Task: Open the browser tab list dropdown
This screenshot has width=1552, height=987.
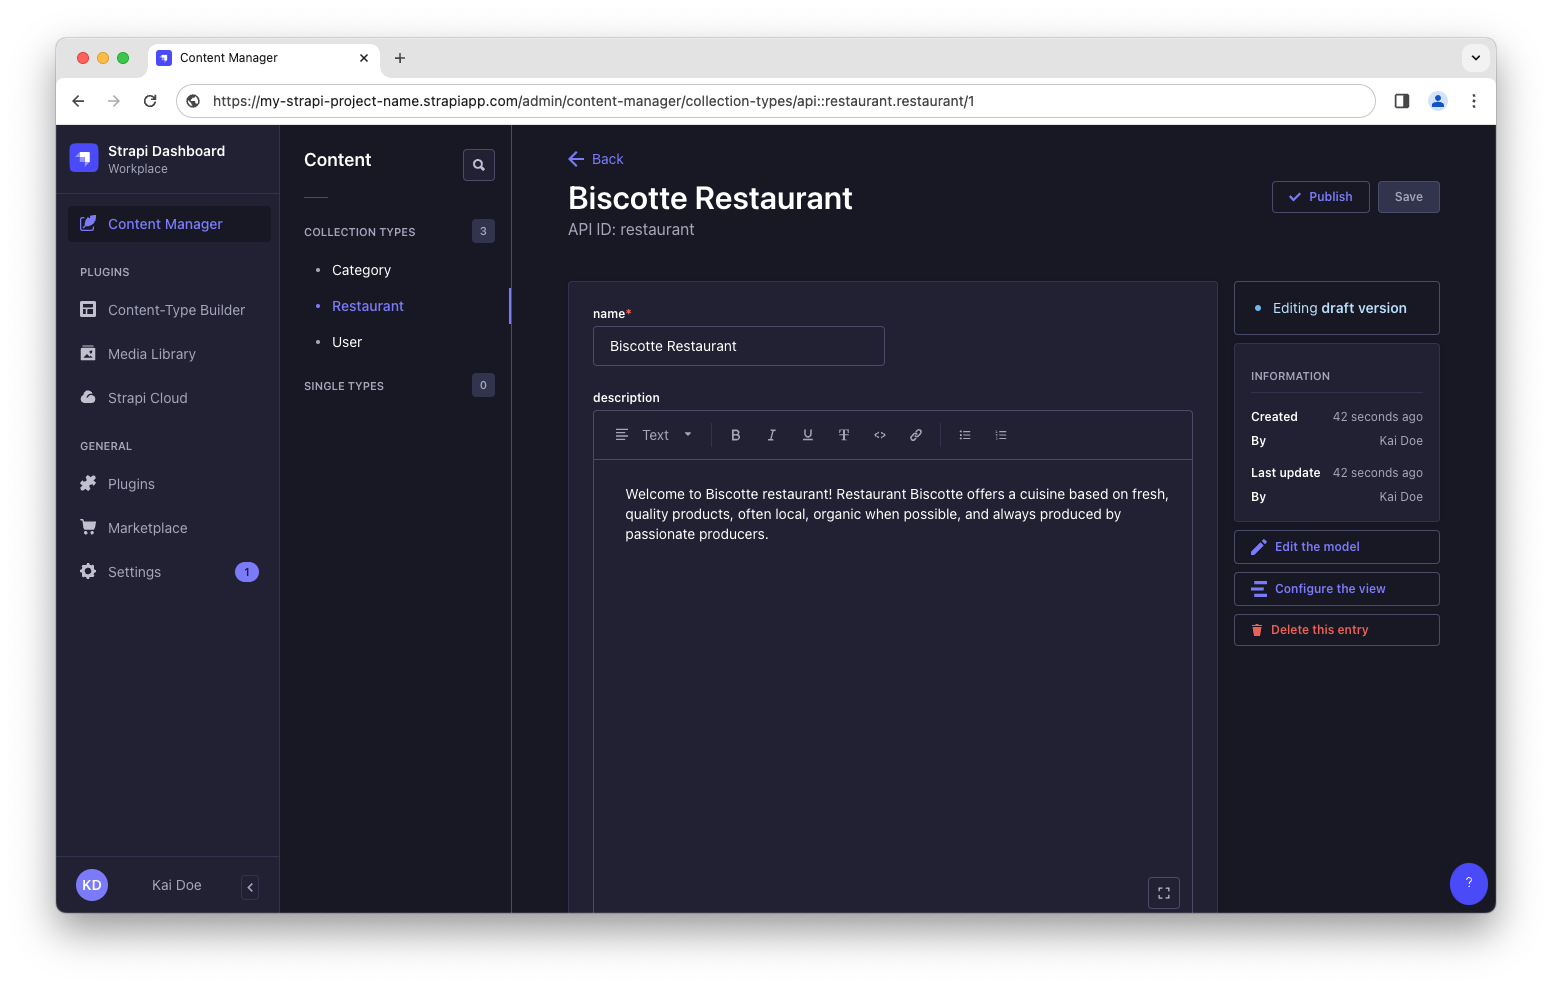Action: pos(1475,57)
